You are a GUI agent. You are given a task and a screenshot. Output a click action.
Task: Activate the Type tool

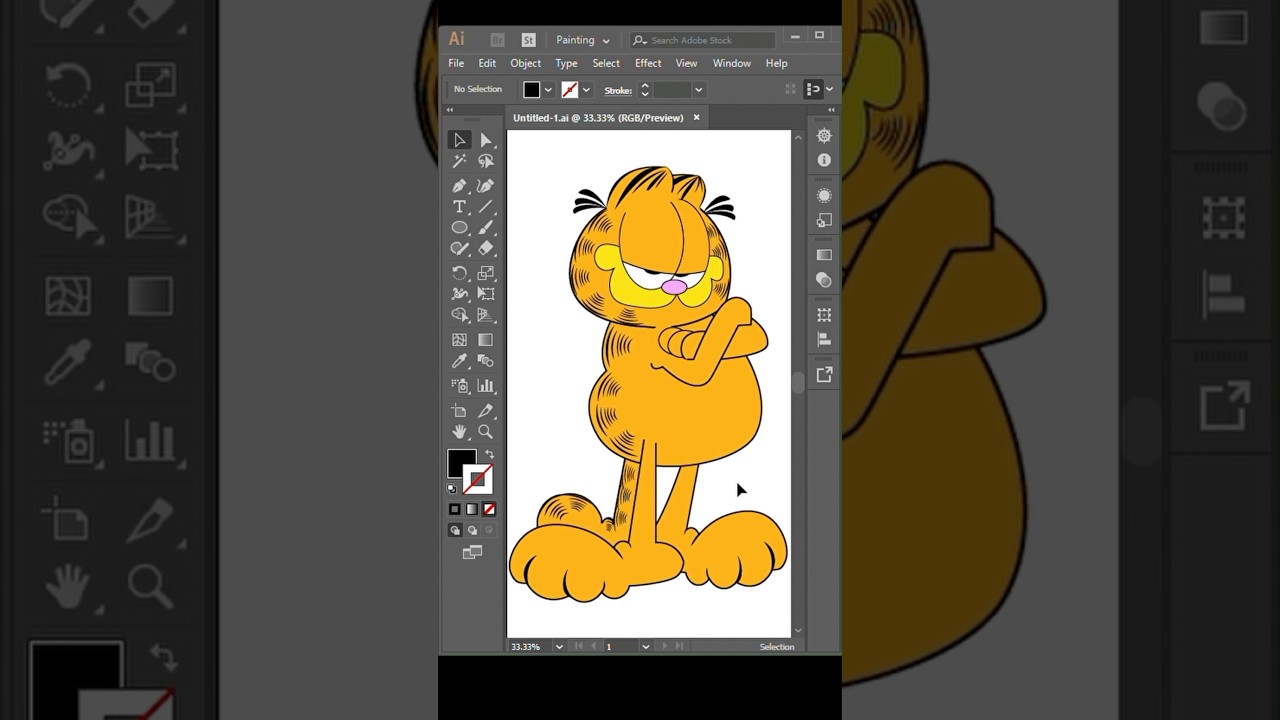tap(459, 207)
